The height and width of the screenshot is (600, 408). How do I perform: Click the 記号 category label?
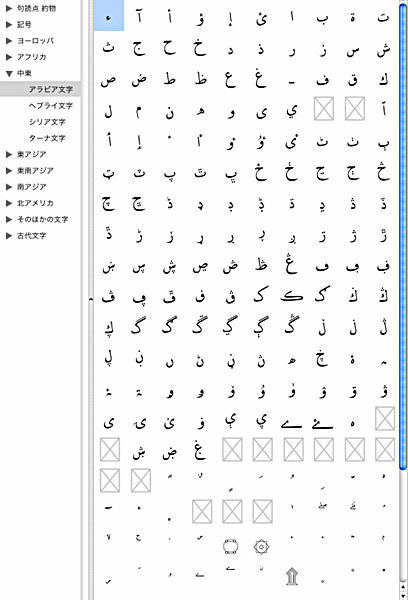click(24, 24)
